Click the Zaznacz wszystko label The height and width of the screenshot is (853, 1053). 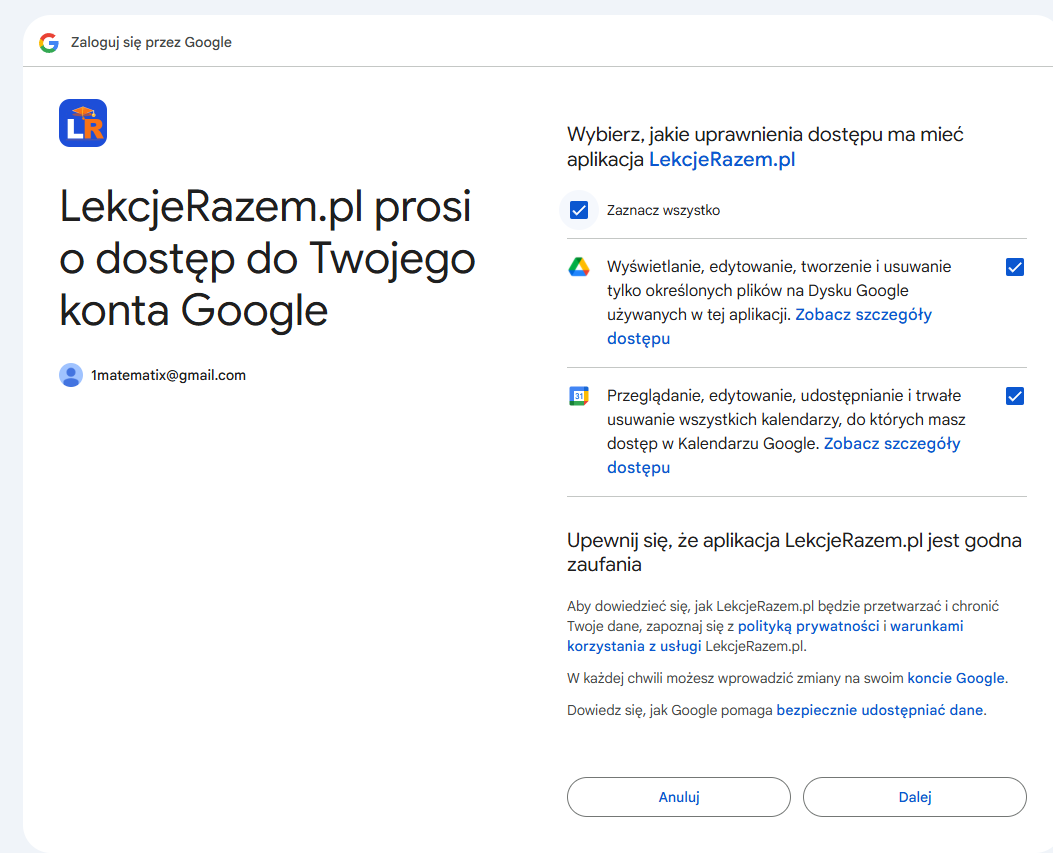663,210
